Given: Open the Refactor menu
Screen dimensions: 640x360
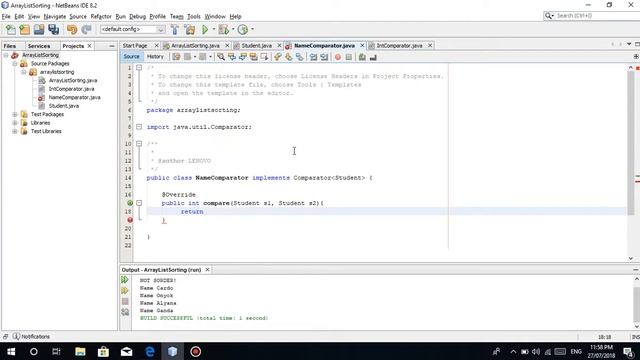Looking at the screenshot, I should (101, 16).
